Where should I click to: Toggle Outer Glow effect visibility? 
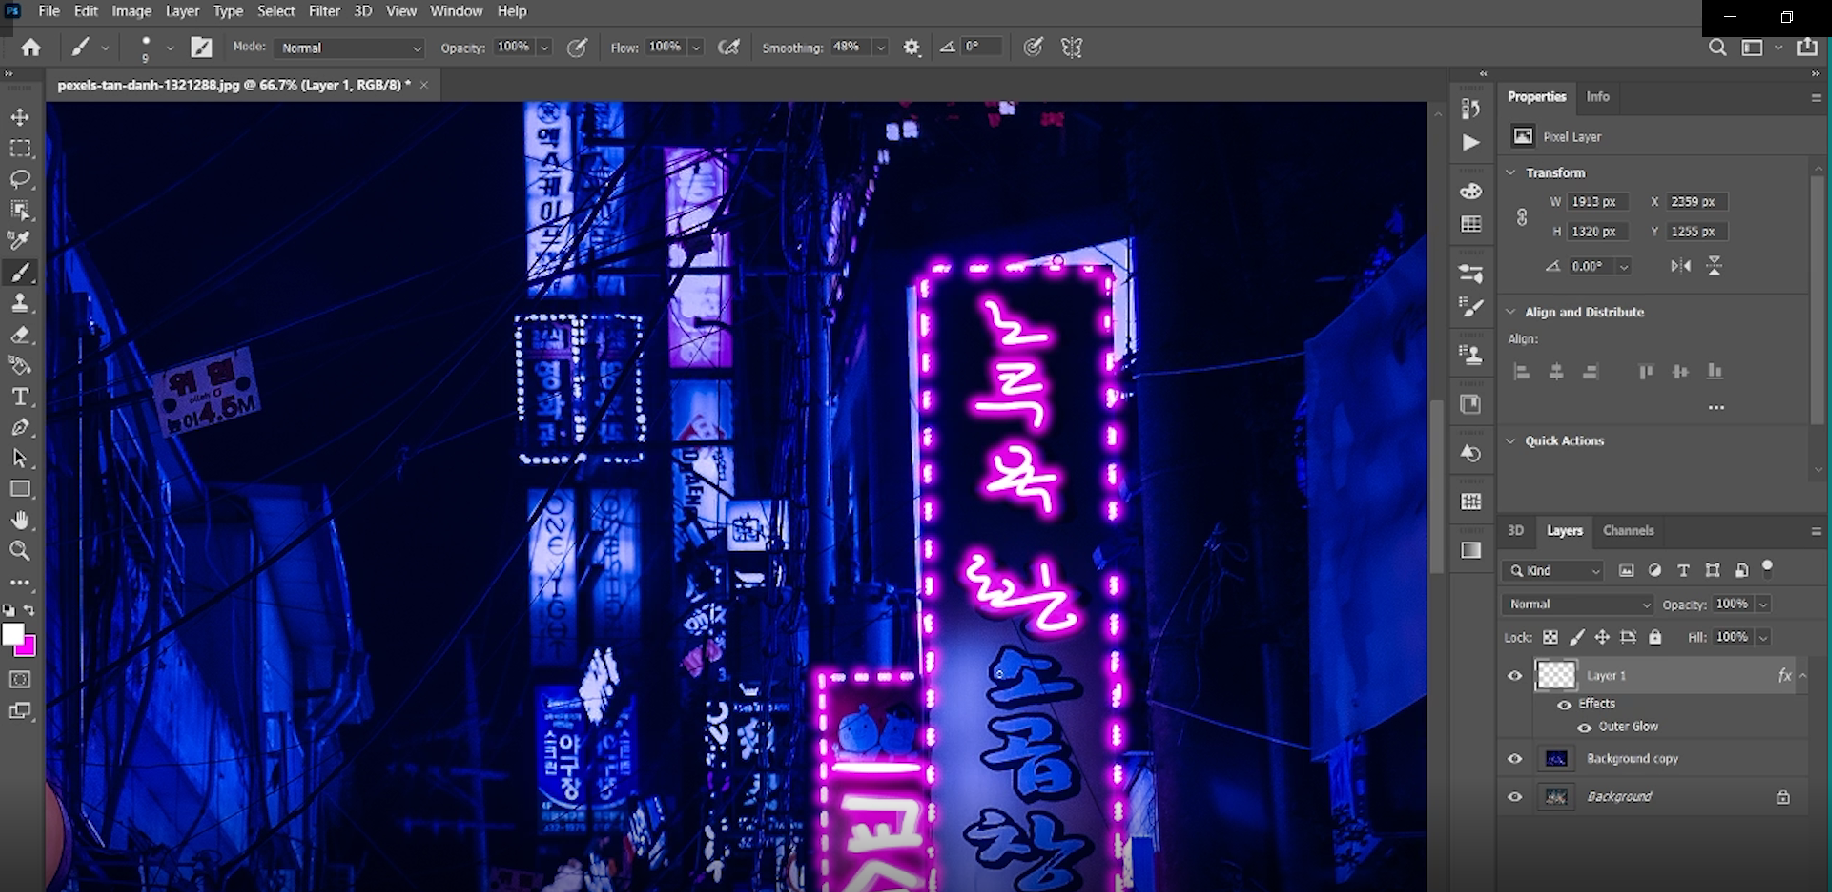(1584, 727)
